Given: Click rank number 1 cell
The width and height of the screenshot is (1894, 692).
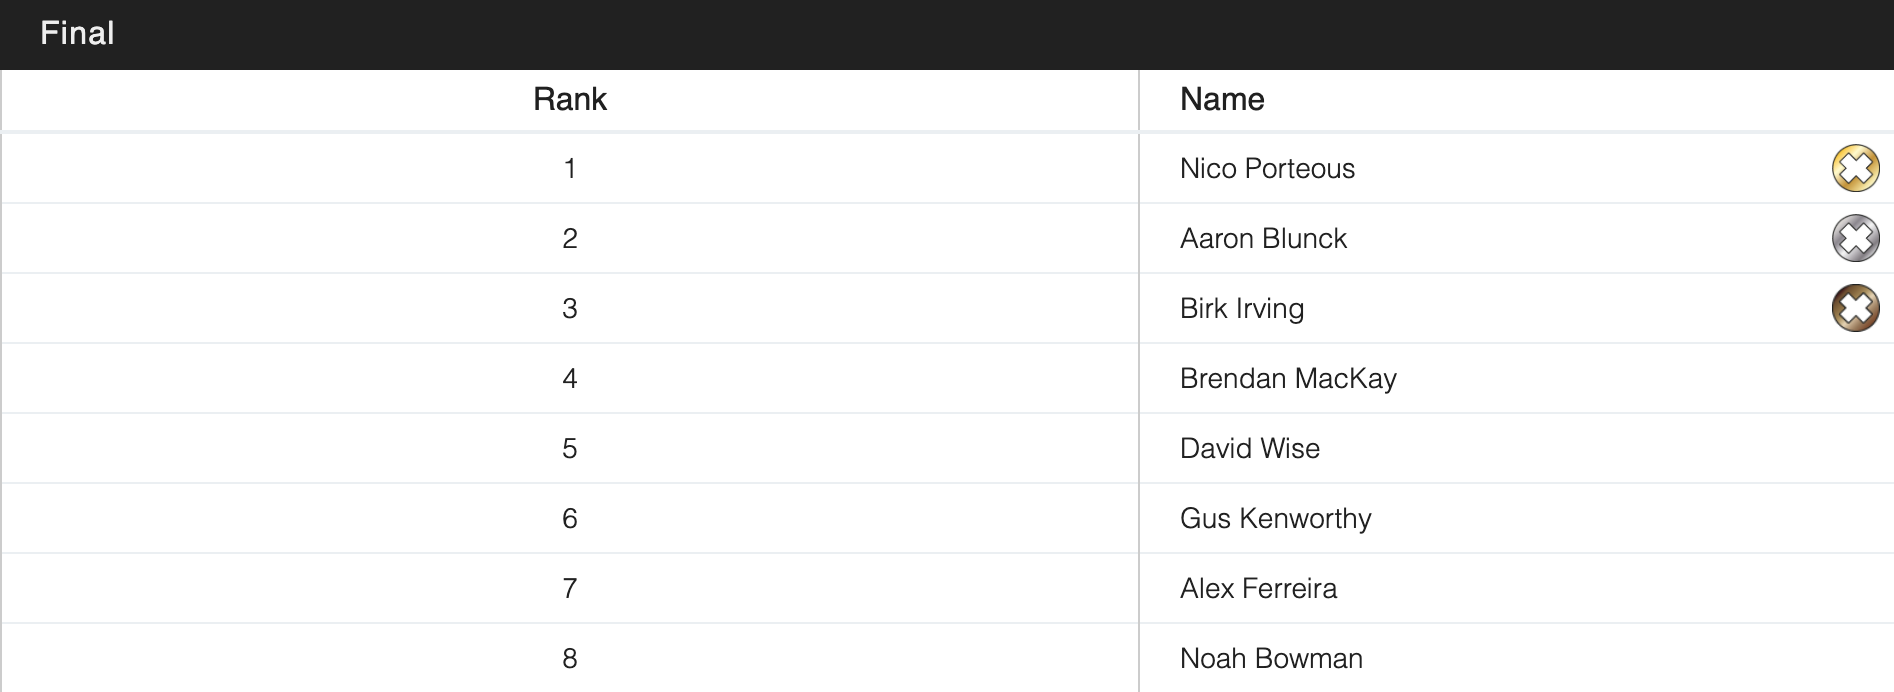Looking at the screenshot, I should click(570, 168).
